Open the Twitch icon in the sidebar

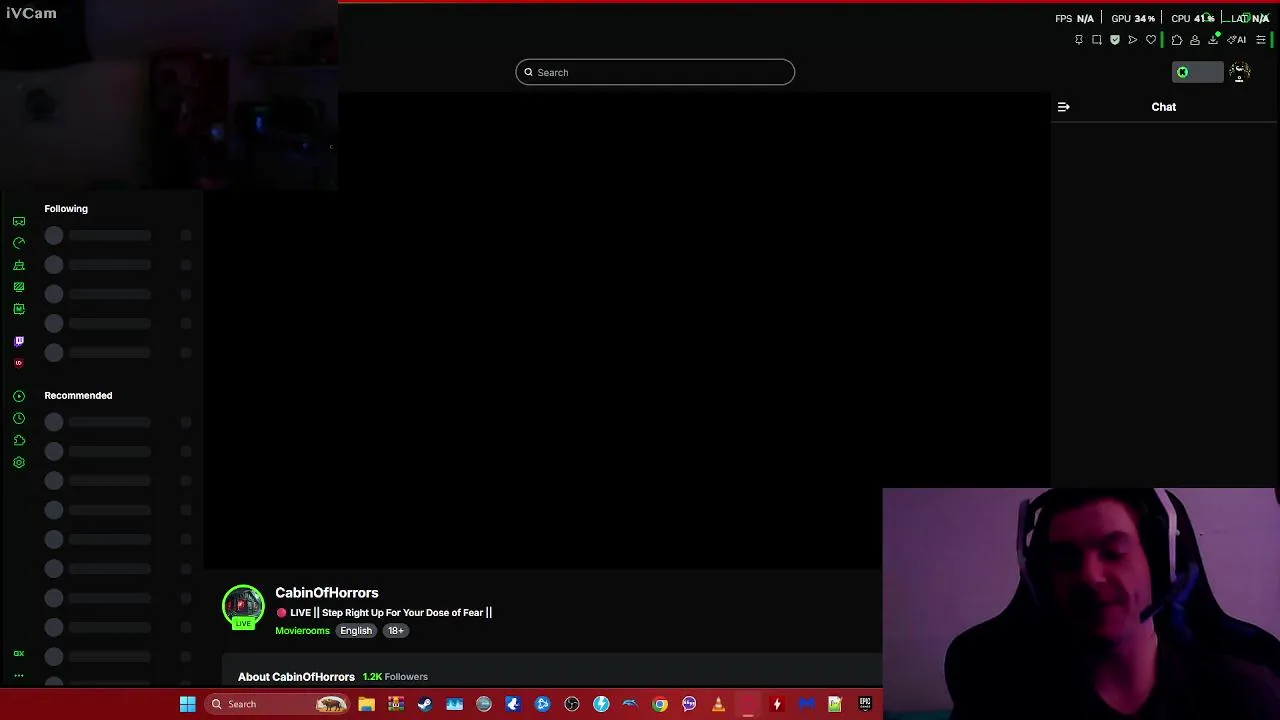click(x=19, y=341)
